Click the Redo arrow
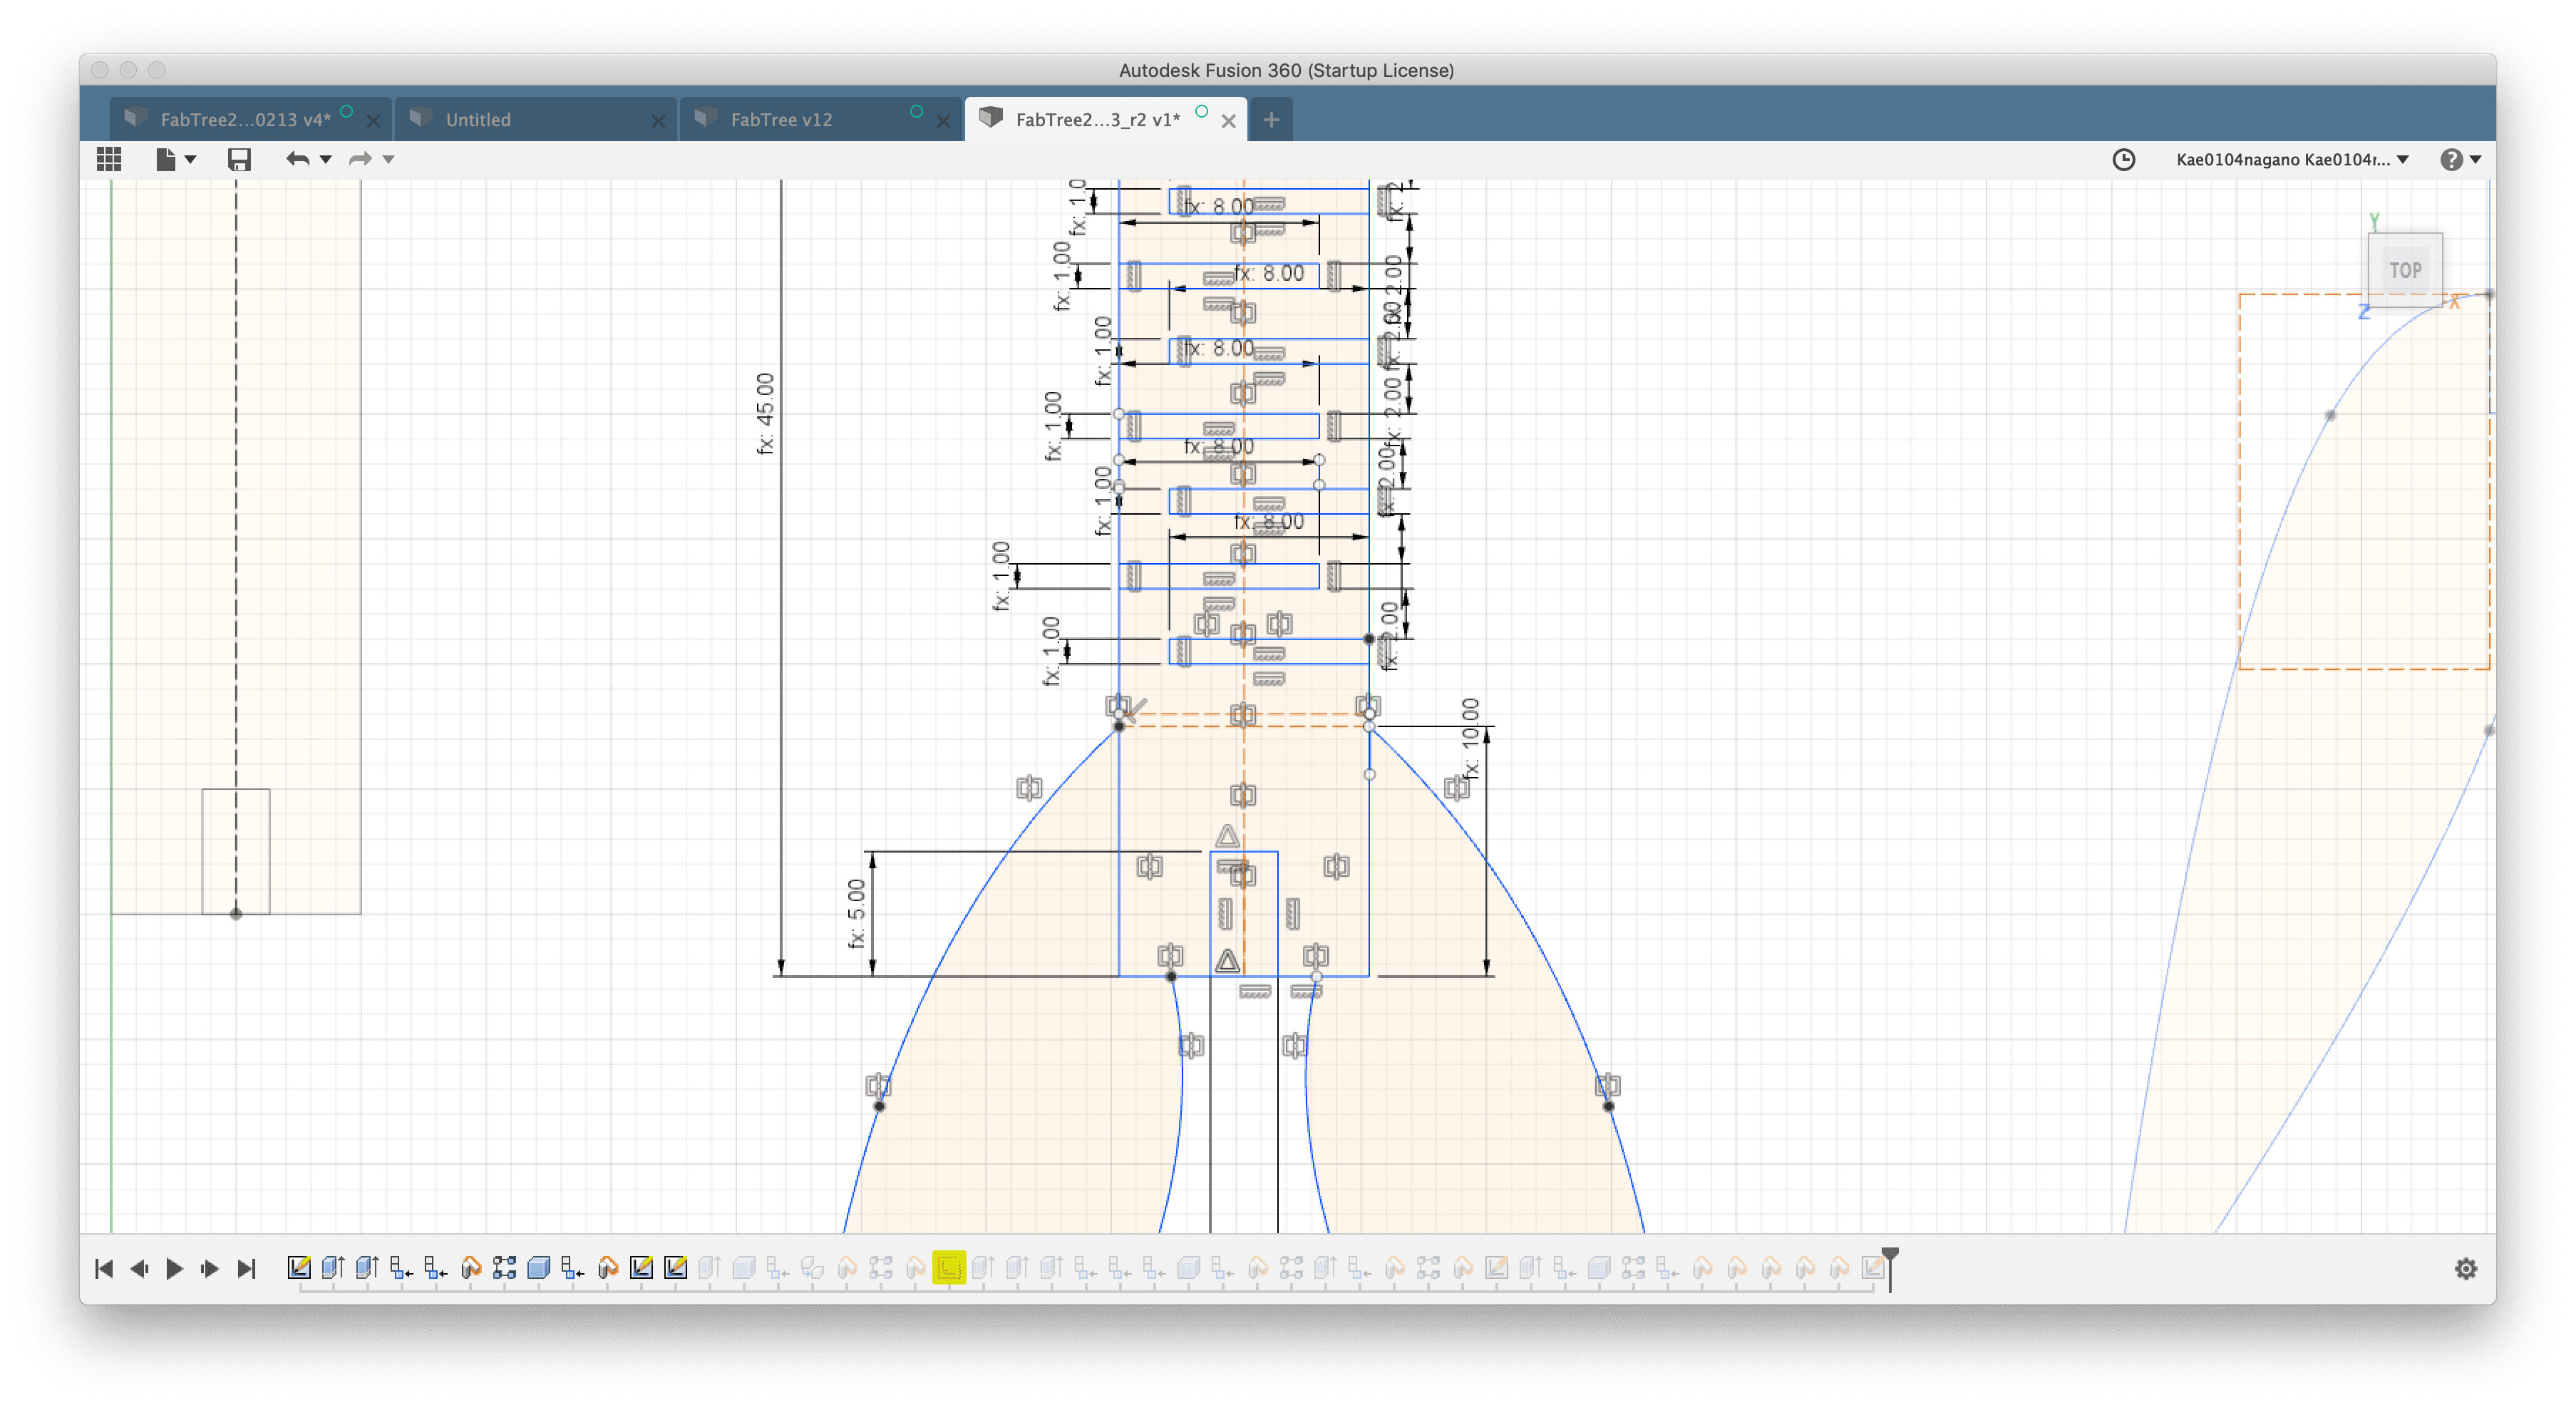Screen dimensions: 2576x1410 [360, 159]
